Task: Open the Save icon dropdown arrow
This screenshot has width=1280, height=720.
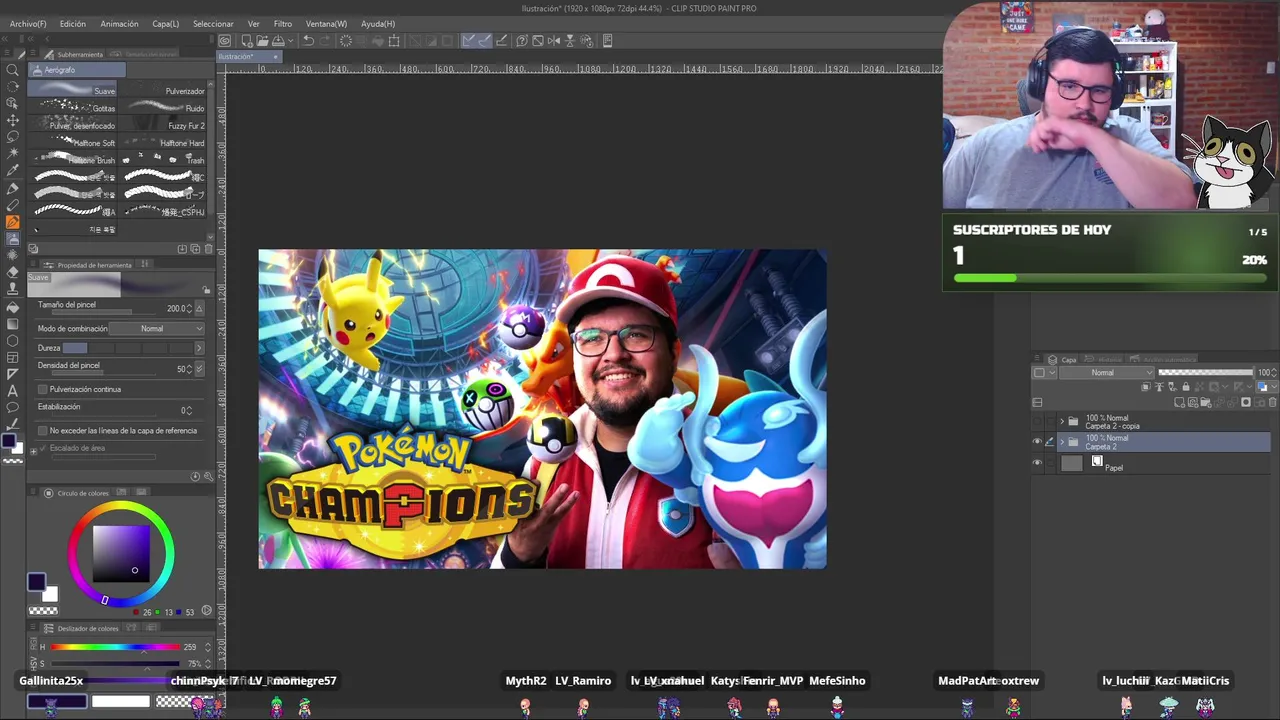Action: 291,41
